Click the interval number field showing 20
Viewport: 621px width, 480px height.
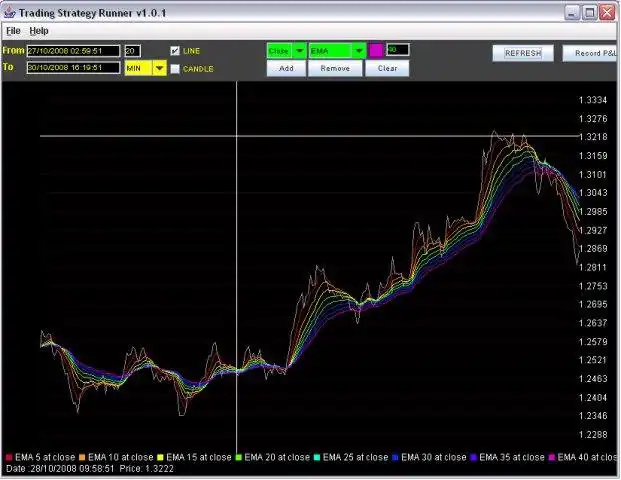(132, 51)
